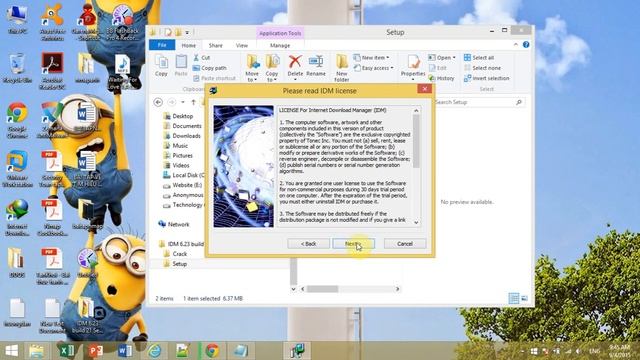Select the Crack folder in navigation pane
The width and height of the screenshot is (640, 360).
click(175, 254)
